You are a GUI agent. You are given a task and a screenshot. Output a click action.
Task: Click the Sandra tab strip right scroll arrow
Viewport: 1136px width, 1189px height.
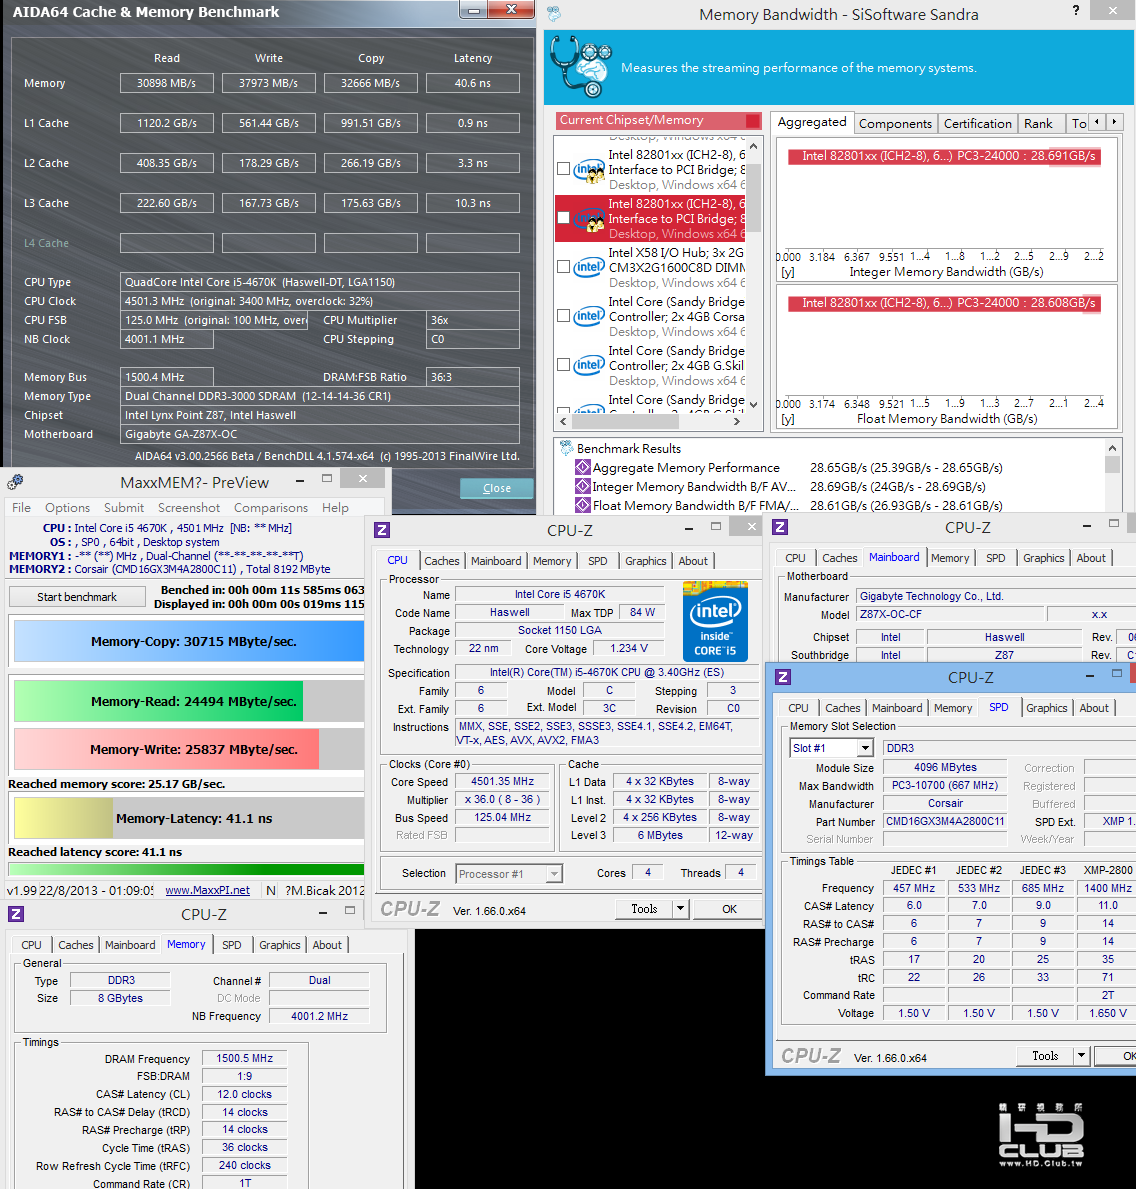pos(1114,122)
